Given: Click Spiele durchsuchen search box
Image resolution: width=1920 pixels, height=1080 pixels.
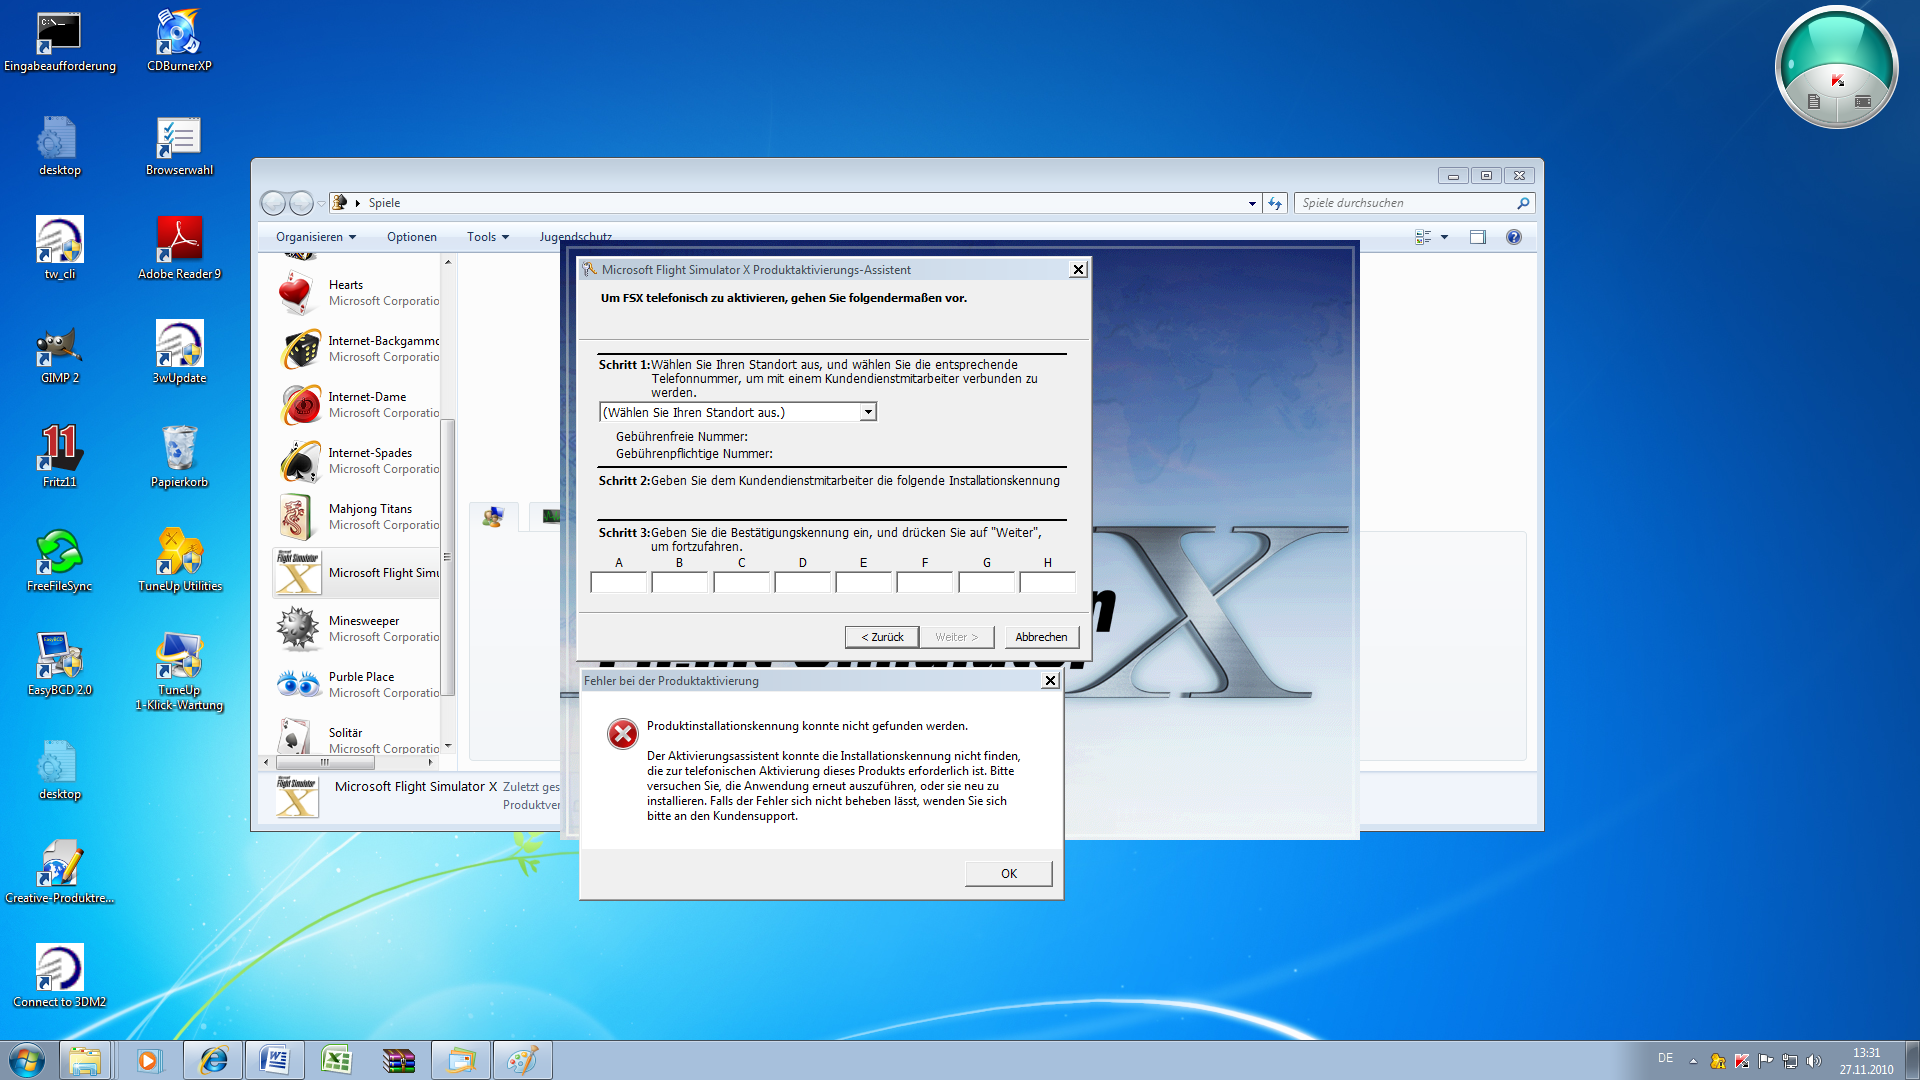Looking at the screenshot, I should pos(1414,203).
